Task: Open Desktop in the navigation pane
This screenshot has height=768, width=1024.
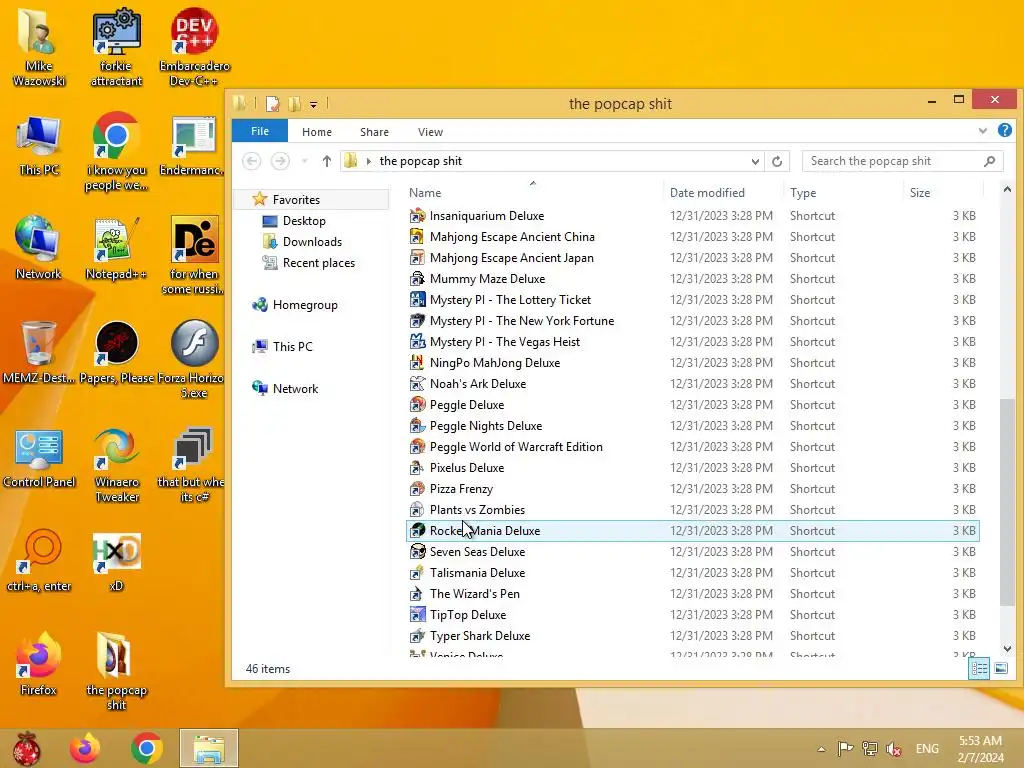Action: 304,221
